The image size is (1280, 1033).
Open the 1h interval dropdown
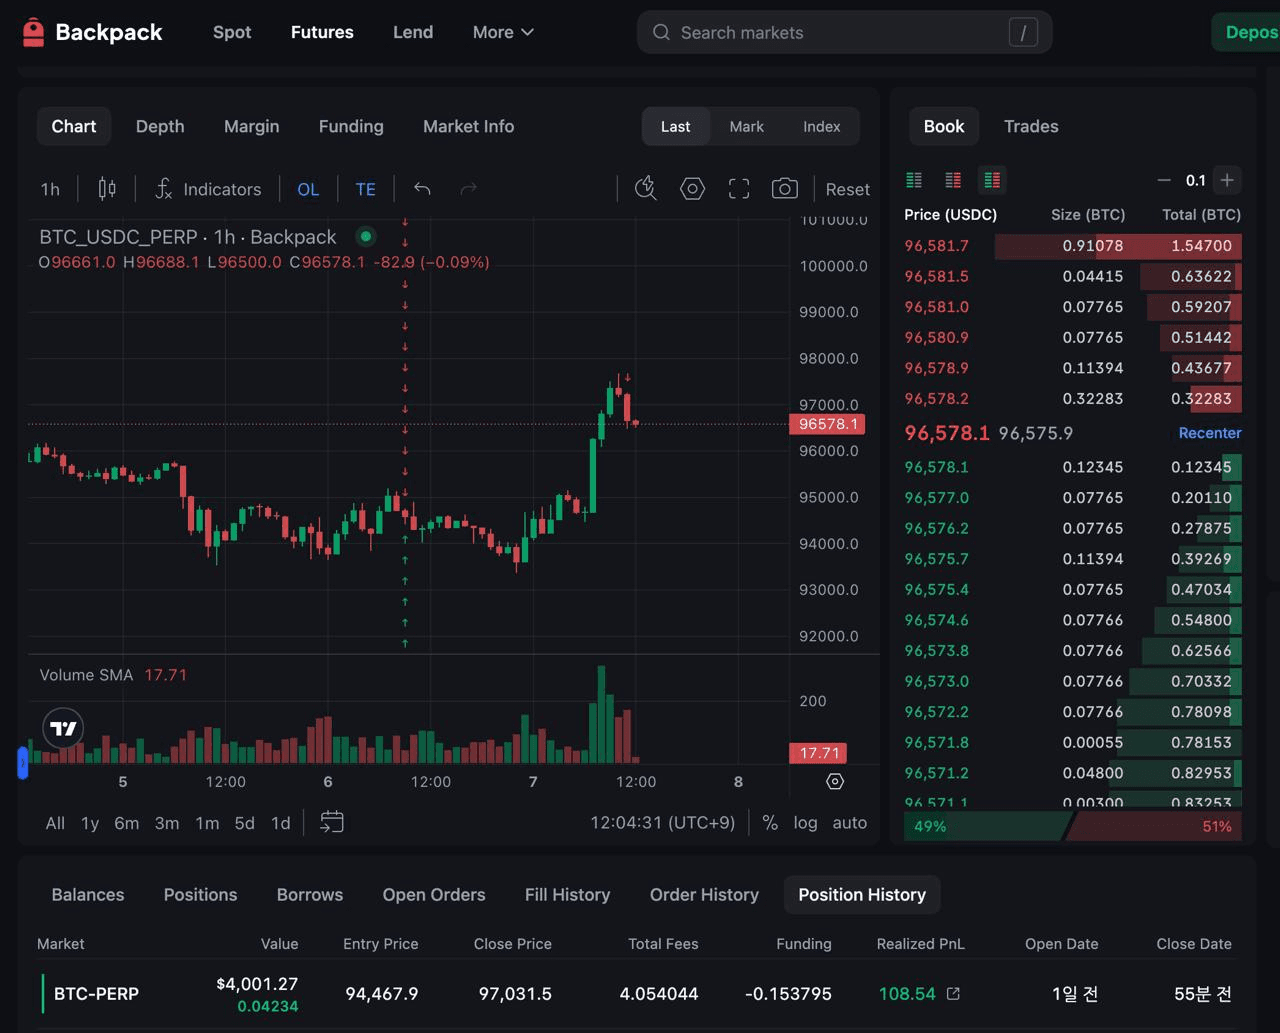point(50,189)
